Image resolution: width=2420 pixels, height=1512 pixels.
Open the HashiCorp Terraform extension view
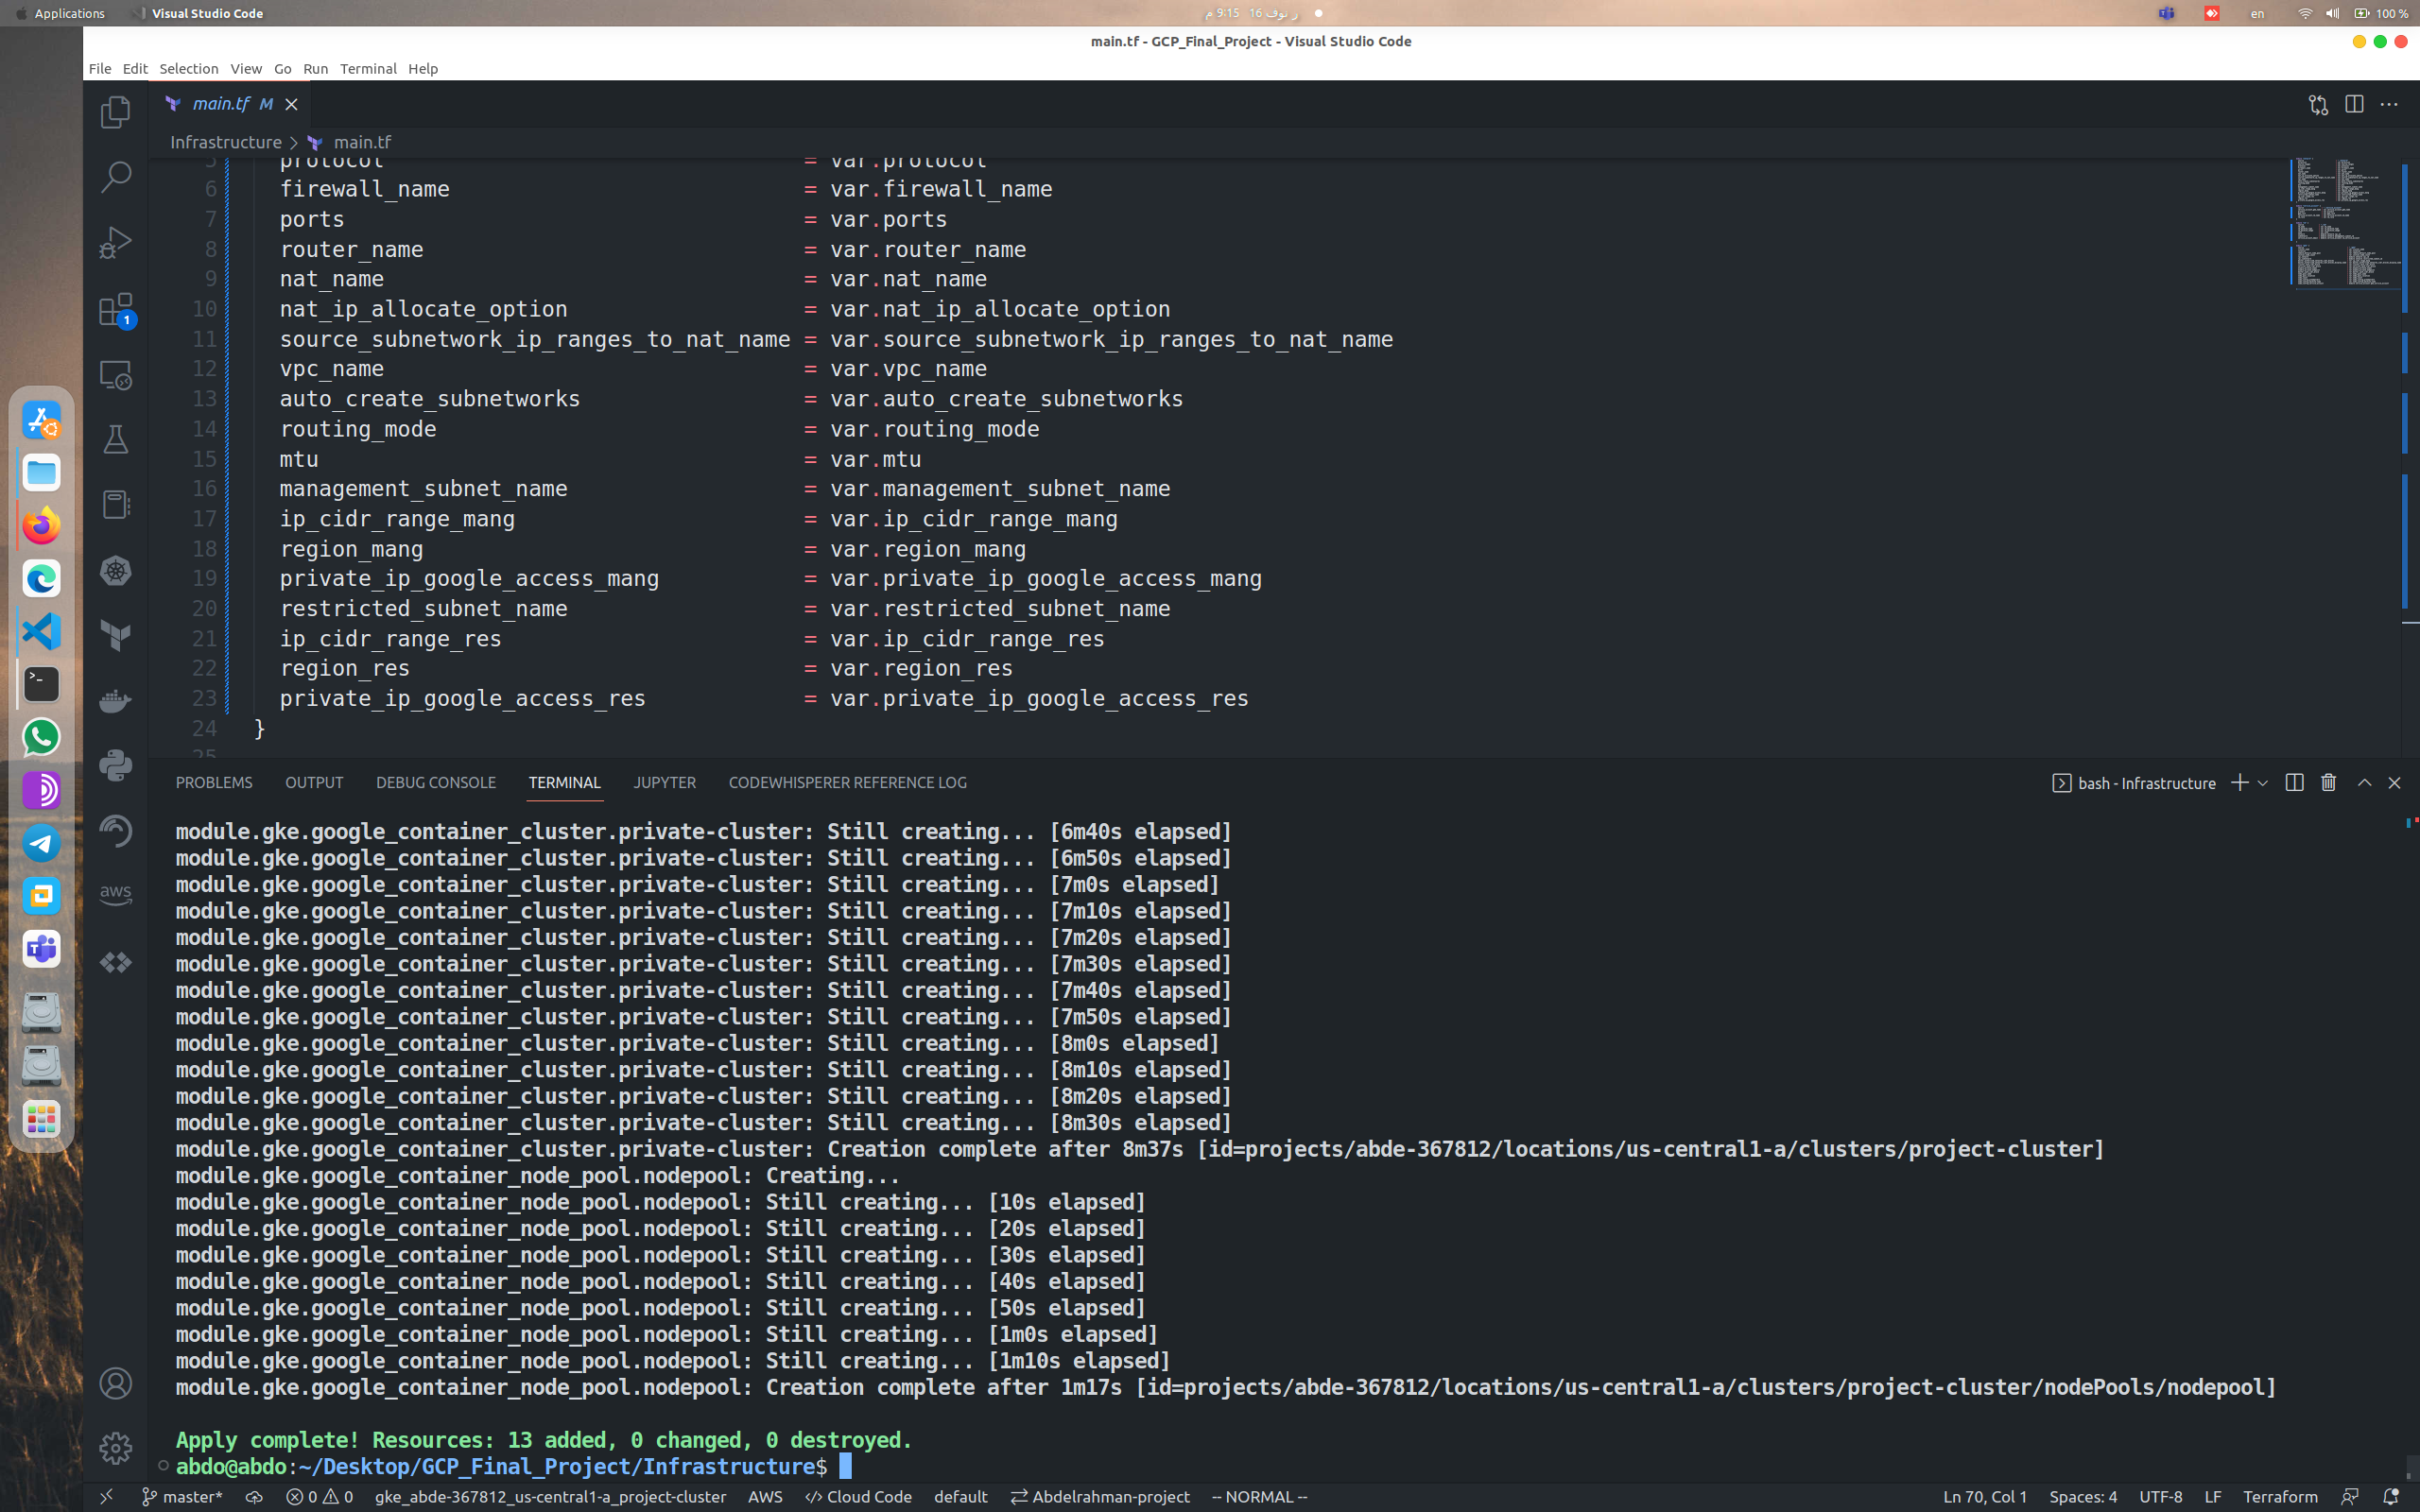[x=115, y=635]
